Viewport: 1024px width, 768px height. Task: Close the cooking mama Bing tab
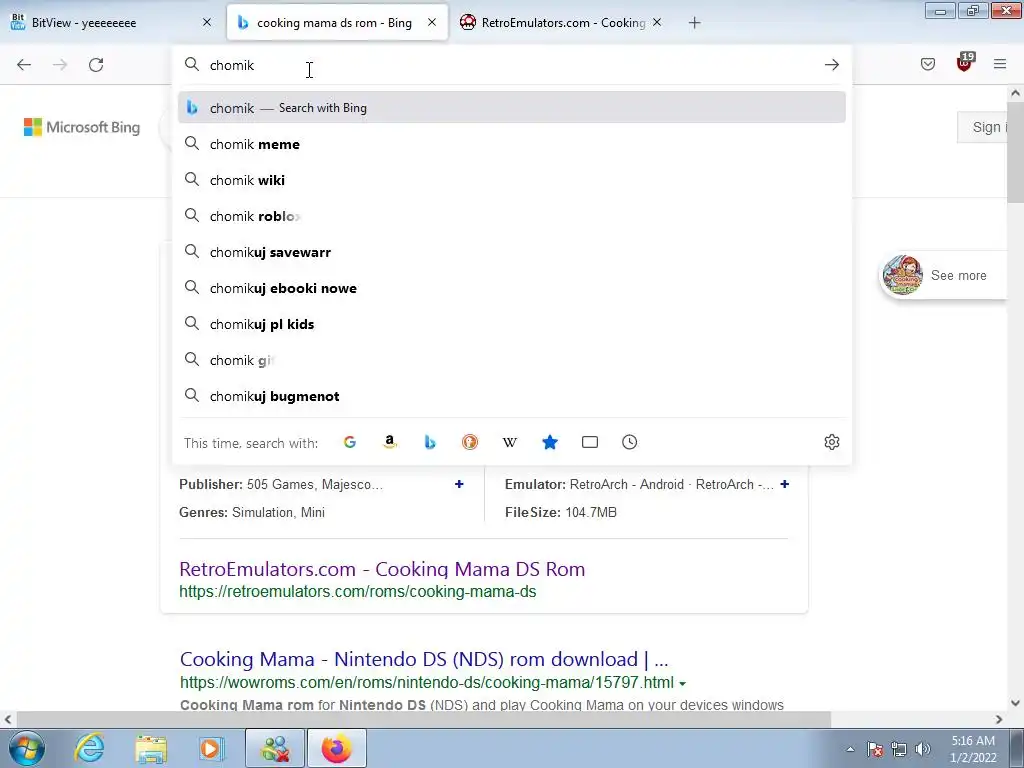click(432, 22)
